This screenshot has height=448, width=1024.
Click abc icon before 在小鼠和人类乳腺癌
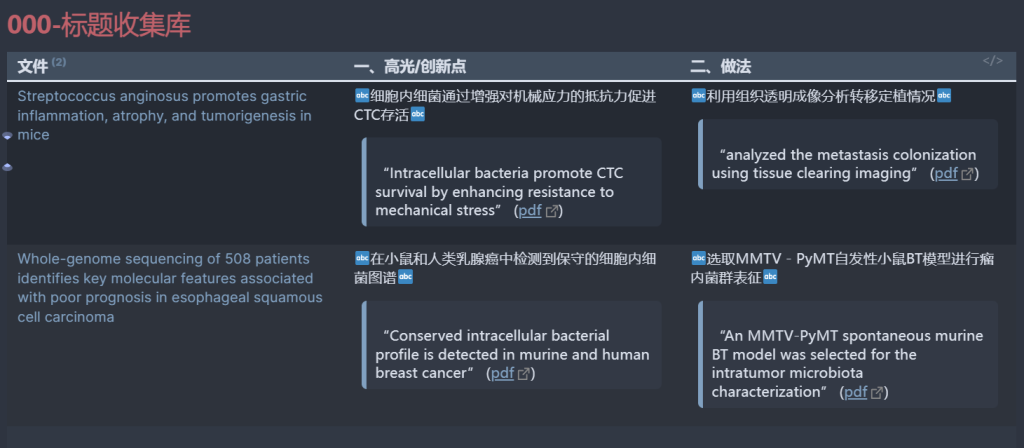[361, 258]
